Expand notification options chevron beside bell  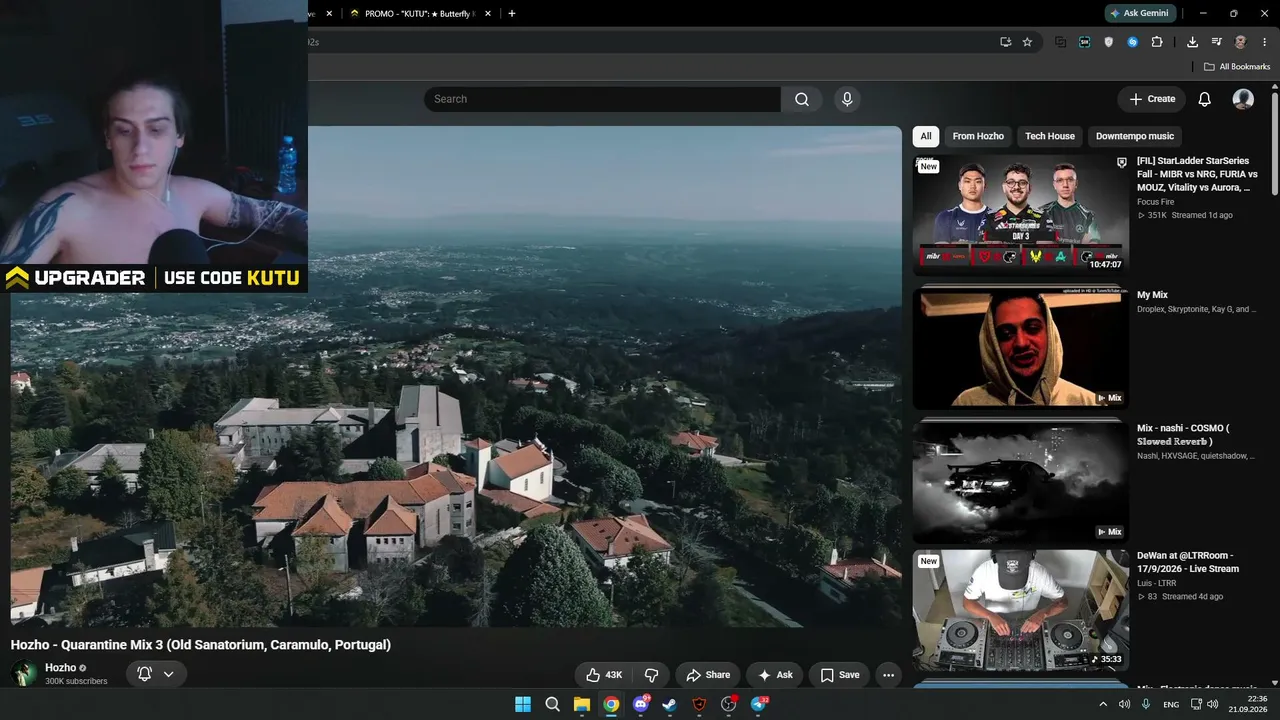point(168,674)
